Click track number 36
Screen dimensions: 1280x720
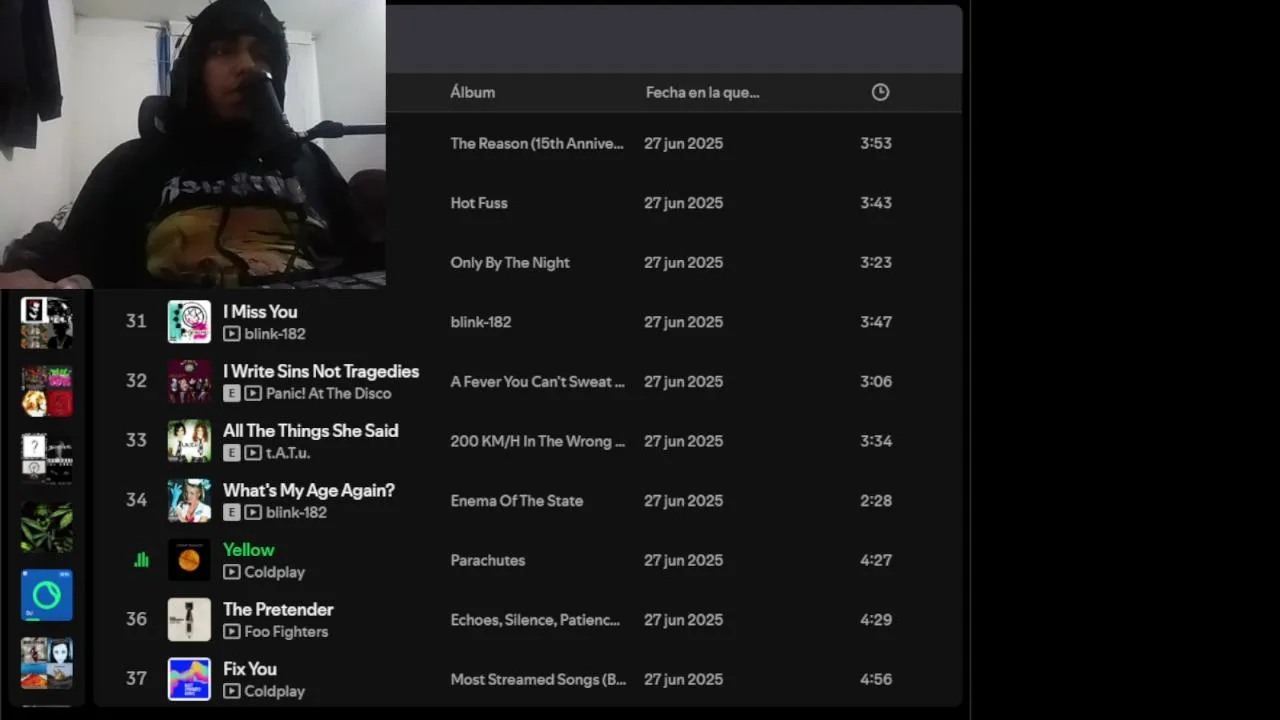(136, 618)
